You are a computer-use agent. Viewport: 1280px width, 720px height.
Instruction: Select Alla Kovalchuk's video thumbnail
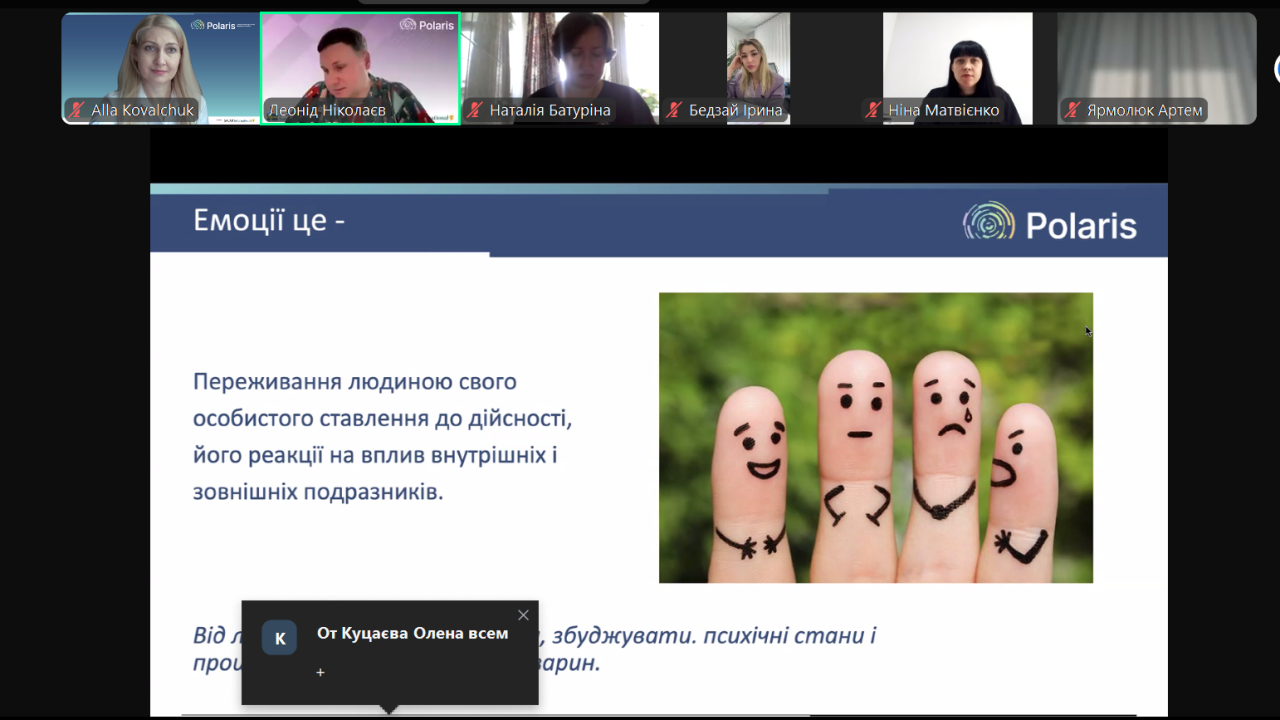[x=160, y=68]
